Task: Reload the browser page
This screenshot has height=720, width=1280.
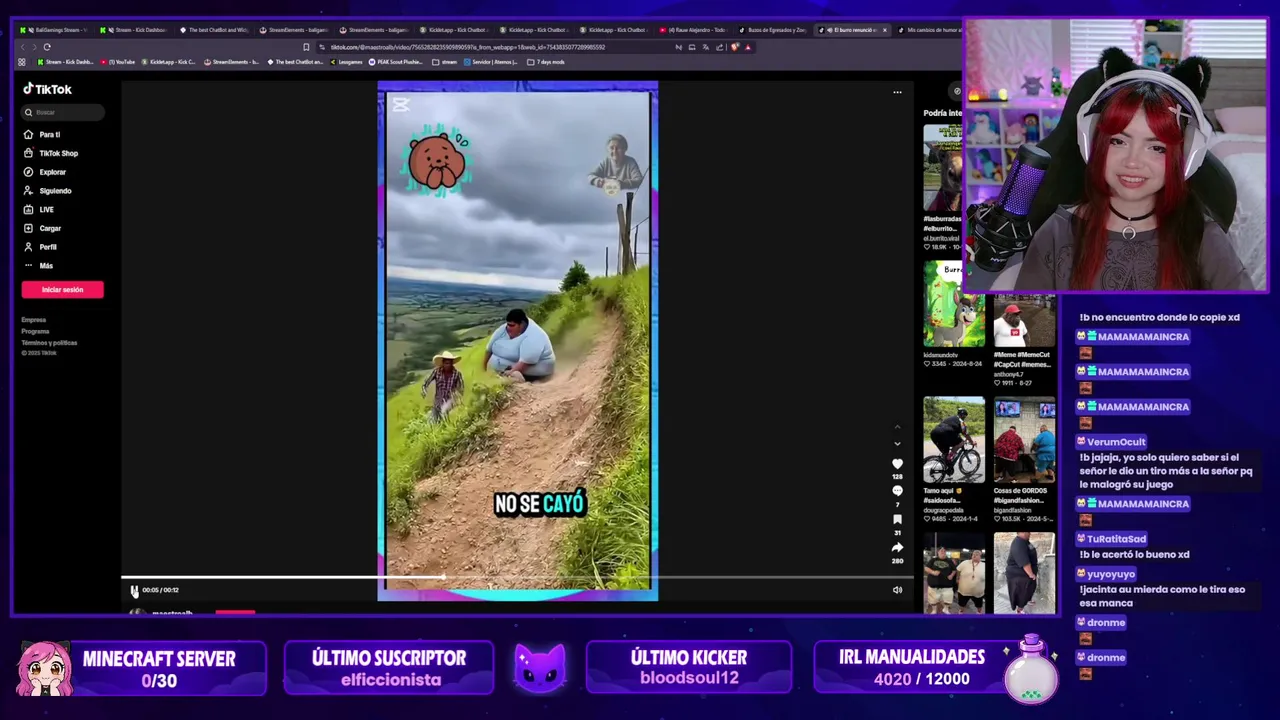Action: point(47,47)
